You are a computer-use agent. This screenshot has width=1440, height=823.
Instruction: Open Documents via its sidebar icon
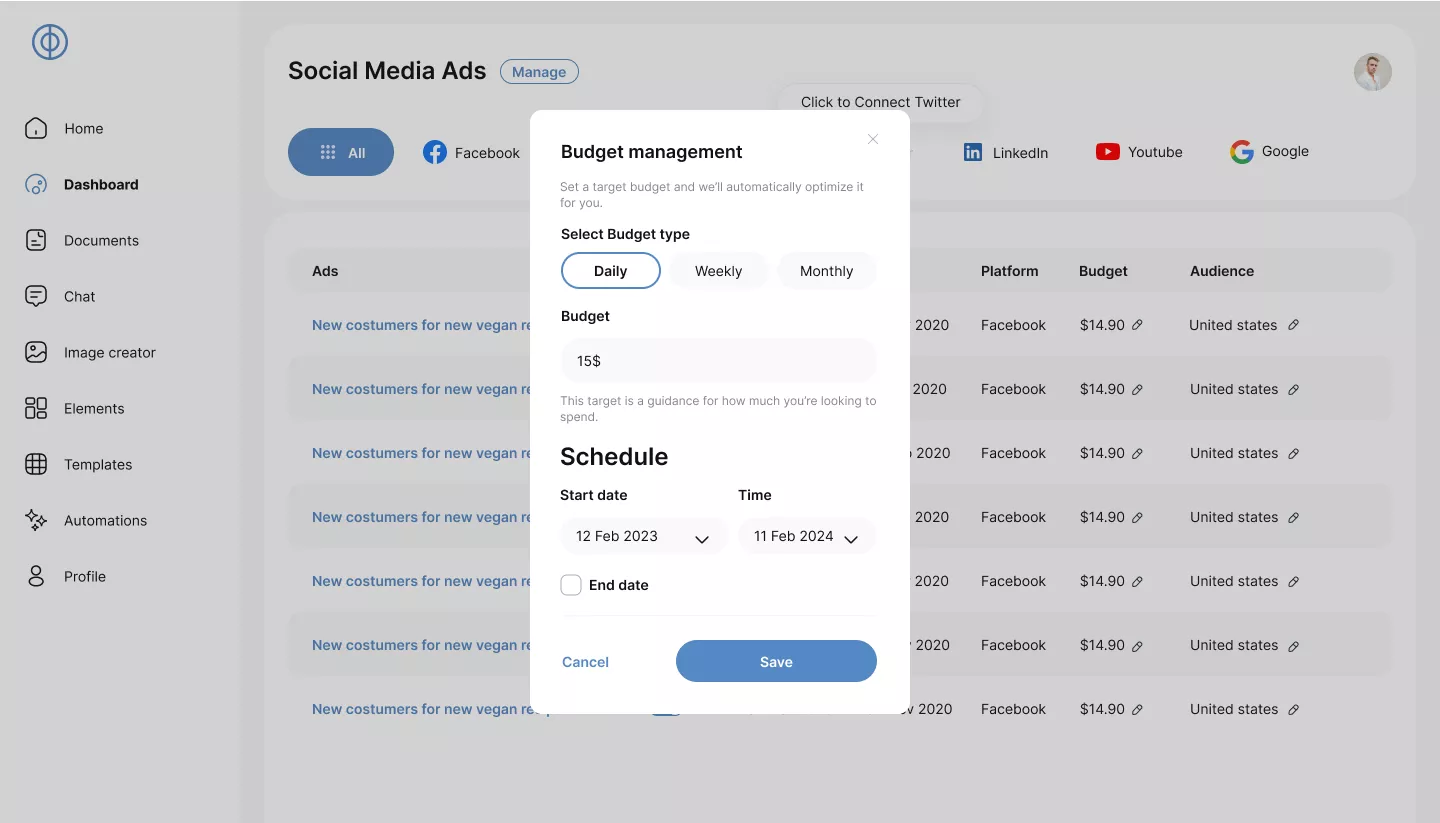(x=36, y=240)
